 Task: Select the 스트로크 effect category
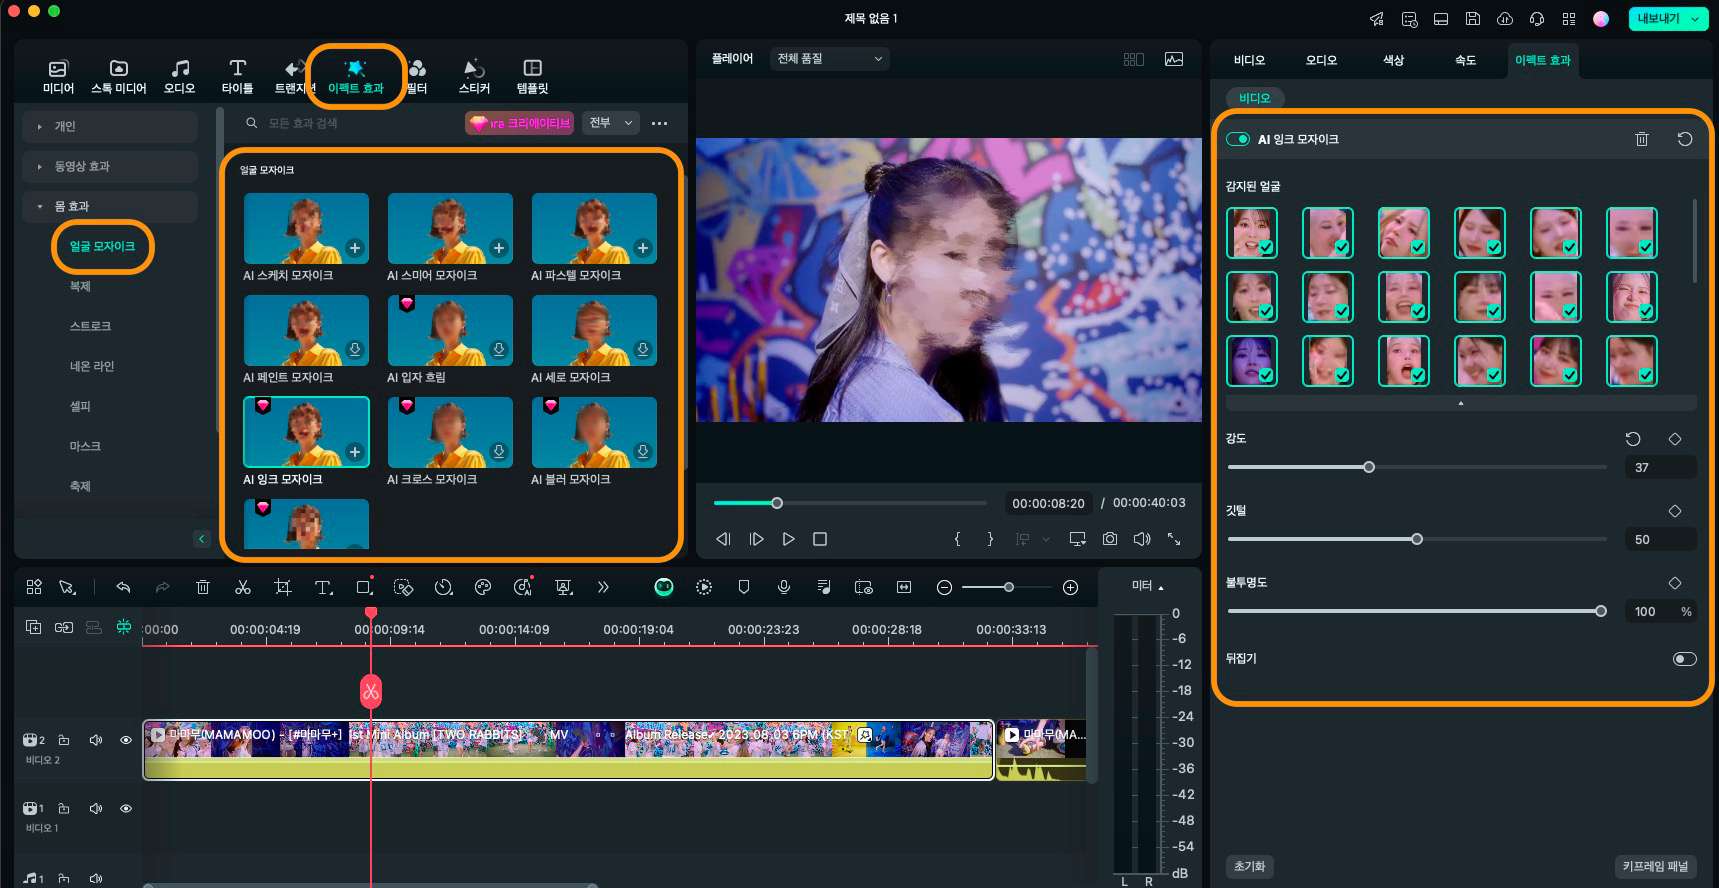pos(90,326)
